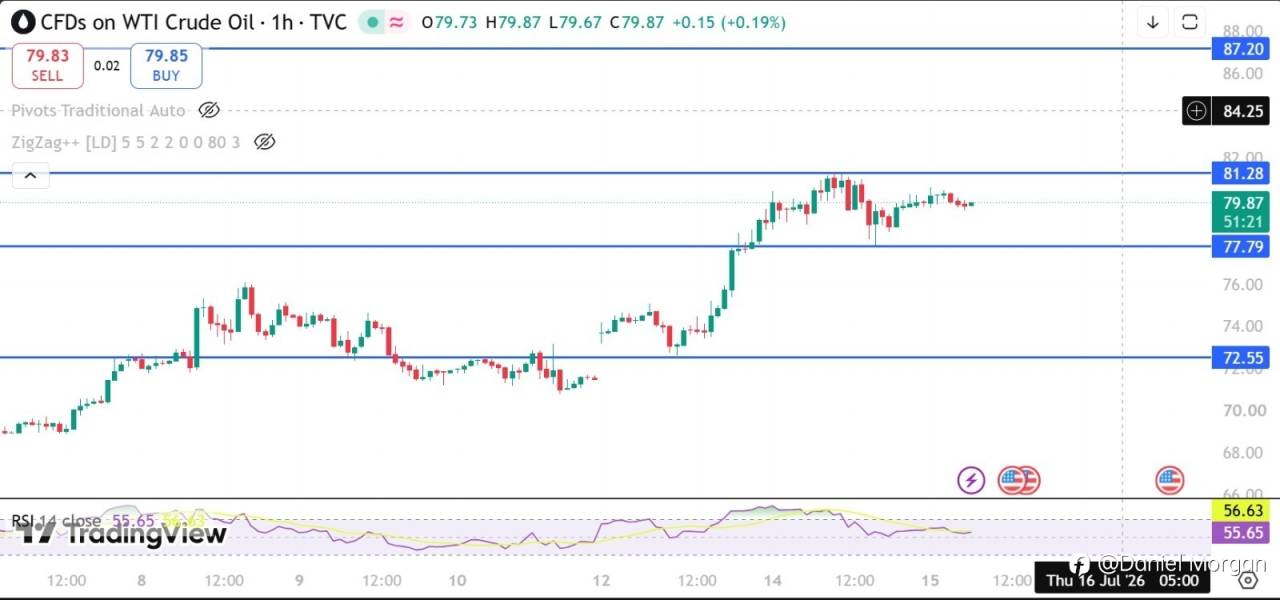The width and height of the screenshot is (1280, 600).
Task: Click the BUY 79.85 button
Action: [x=166, y=66]
